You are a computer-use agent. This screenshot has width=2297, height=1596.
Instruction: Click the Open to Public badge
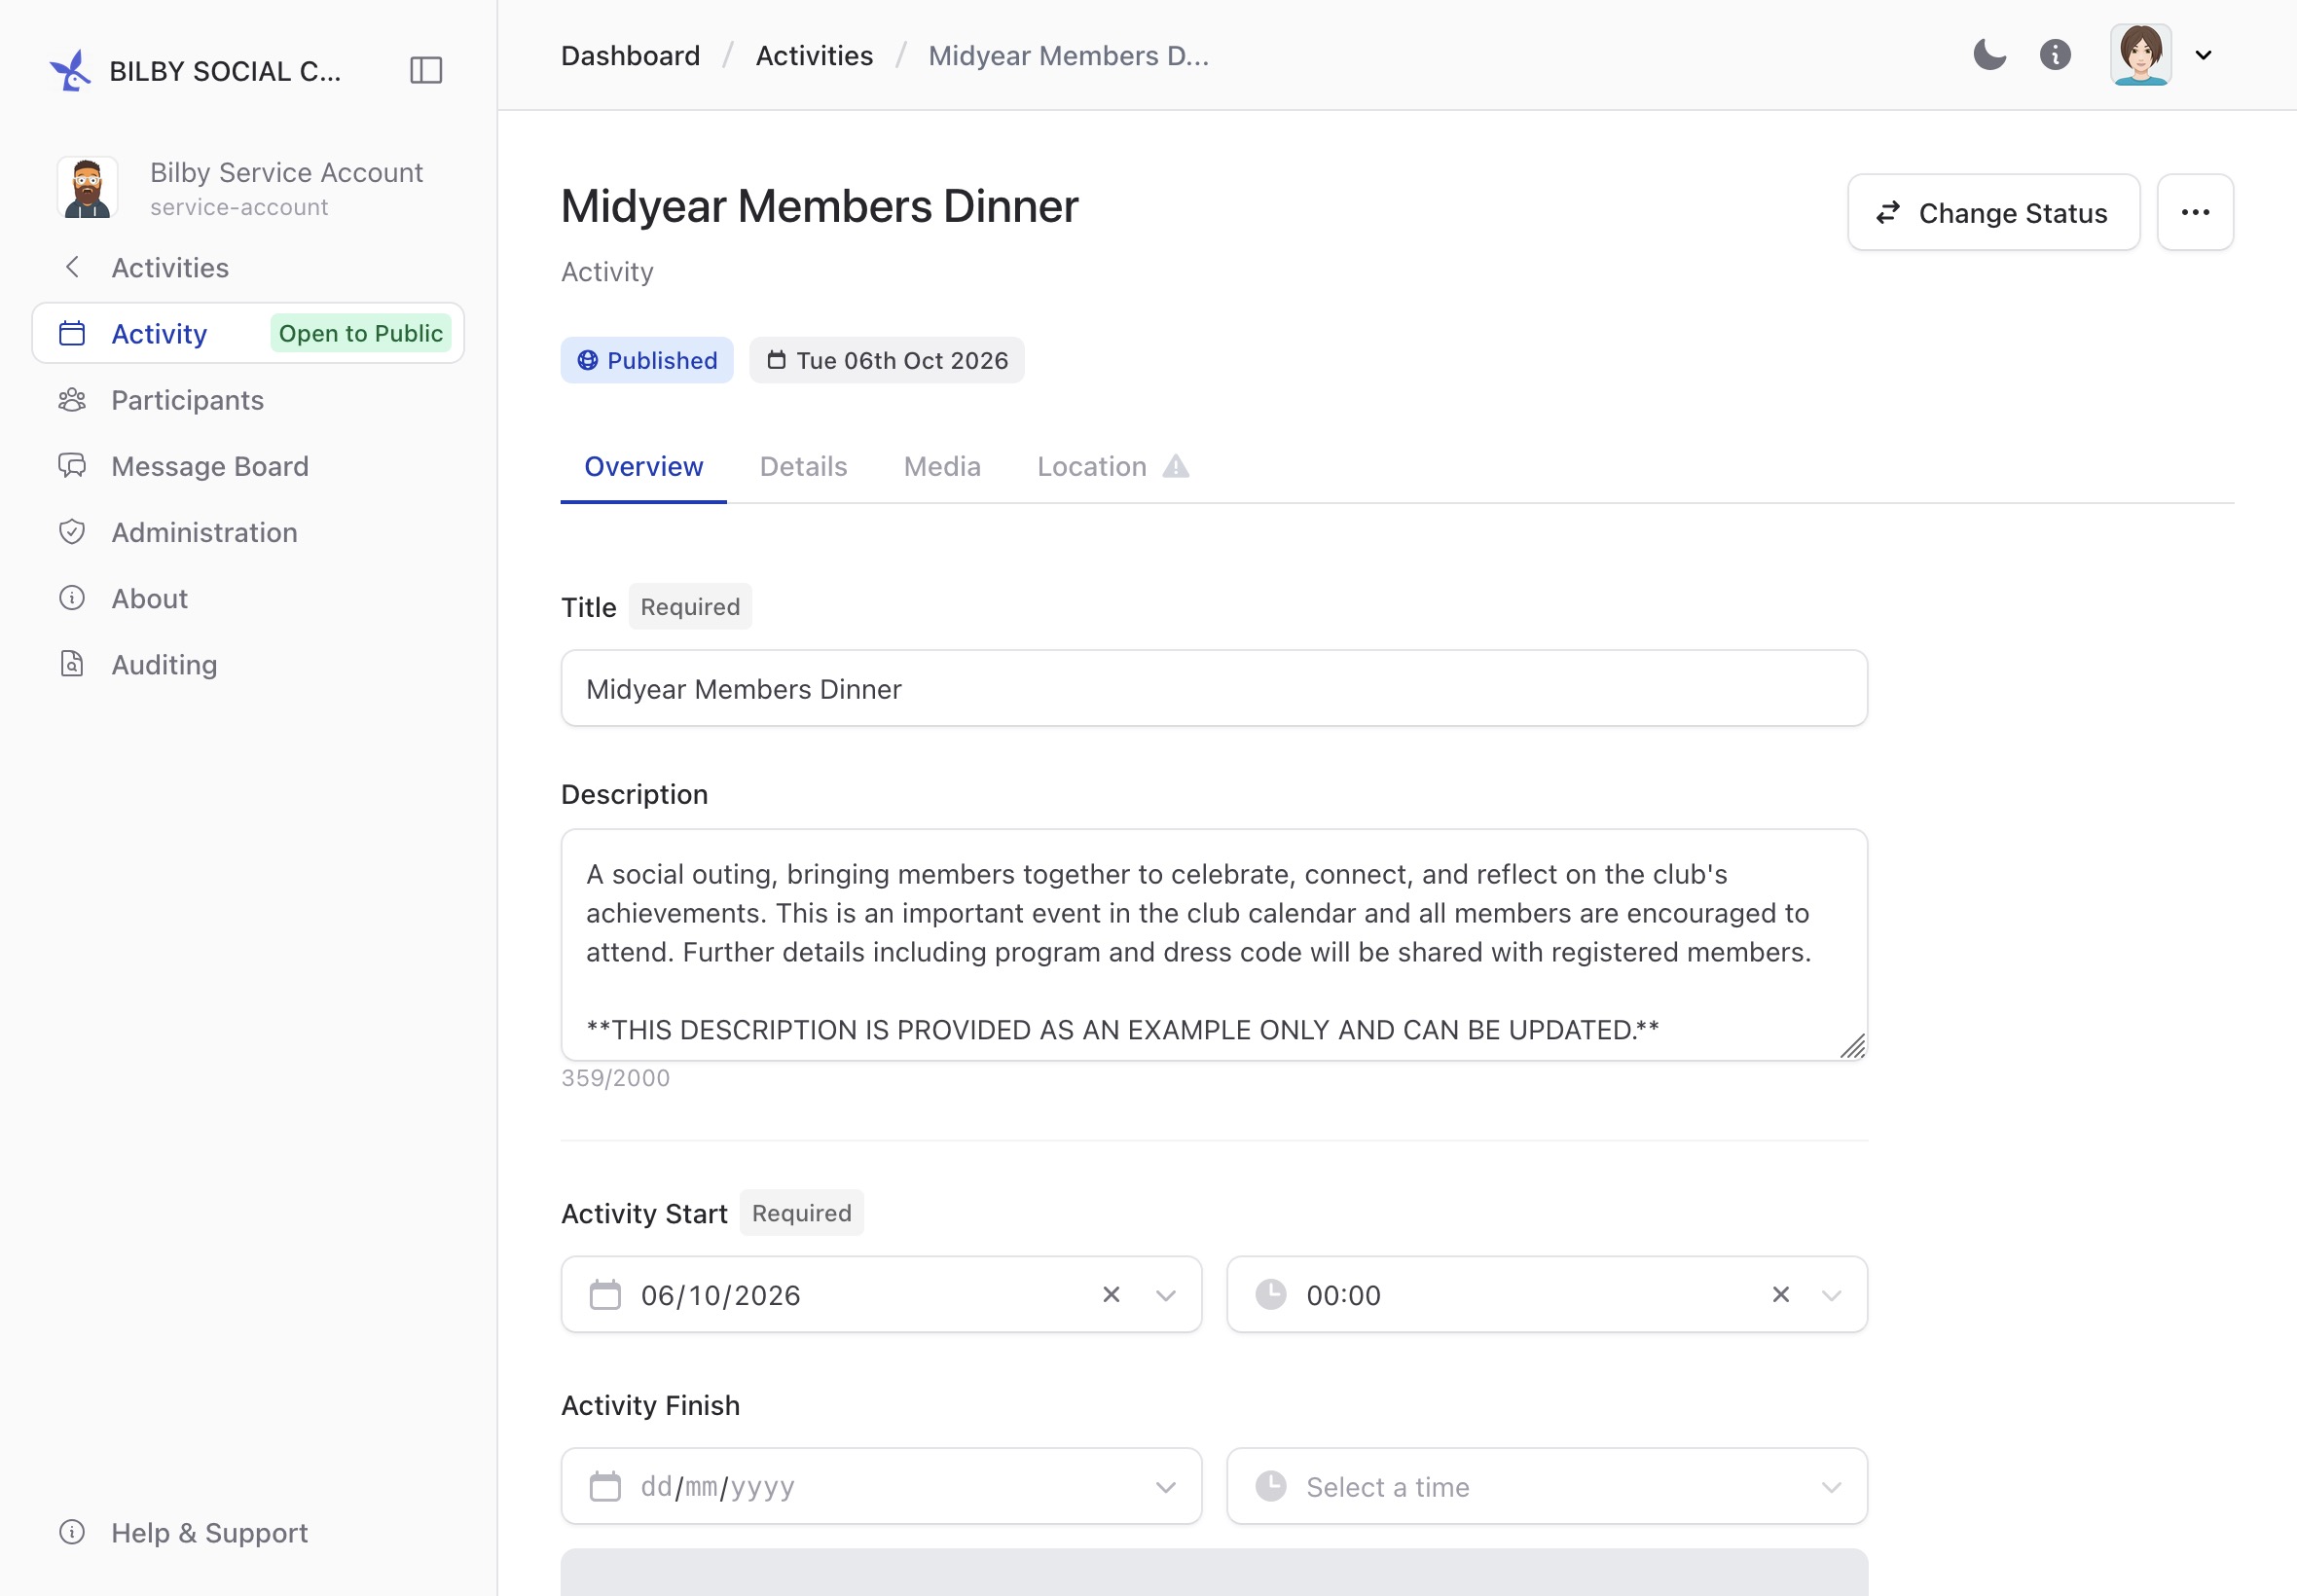point(360,333)
